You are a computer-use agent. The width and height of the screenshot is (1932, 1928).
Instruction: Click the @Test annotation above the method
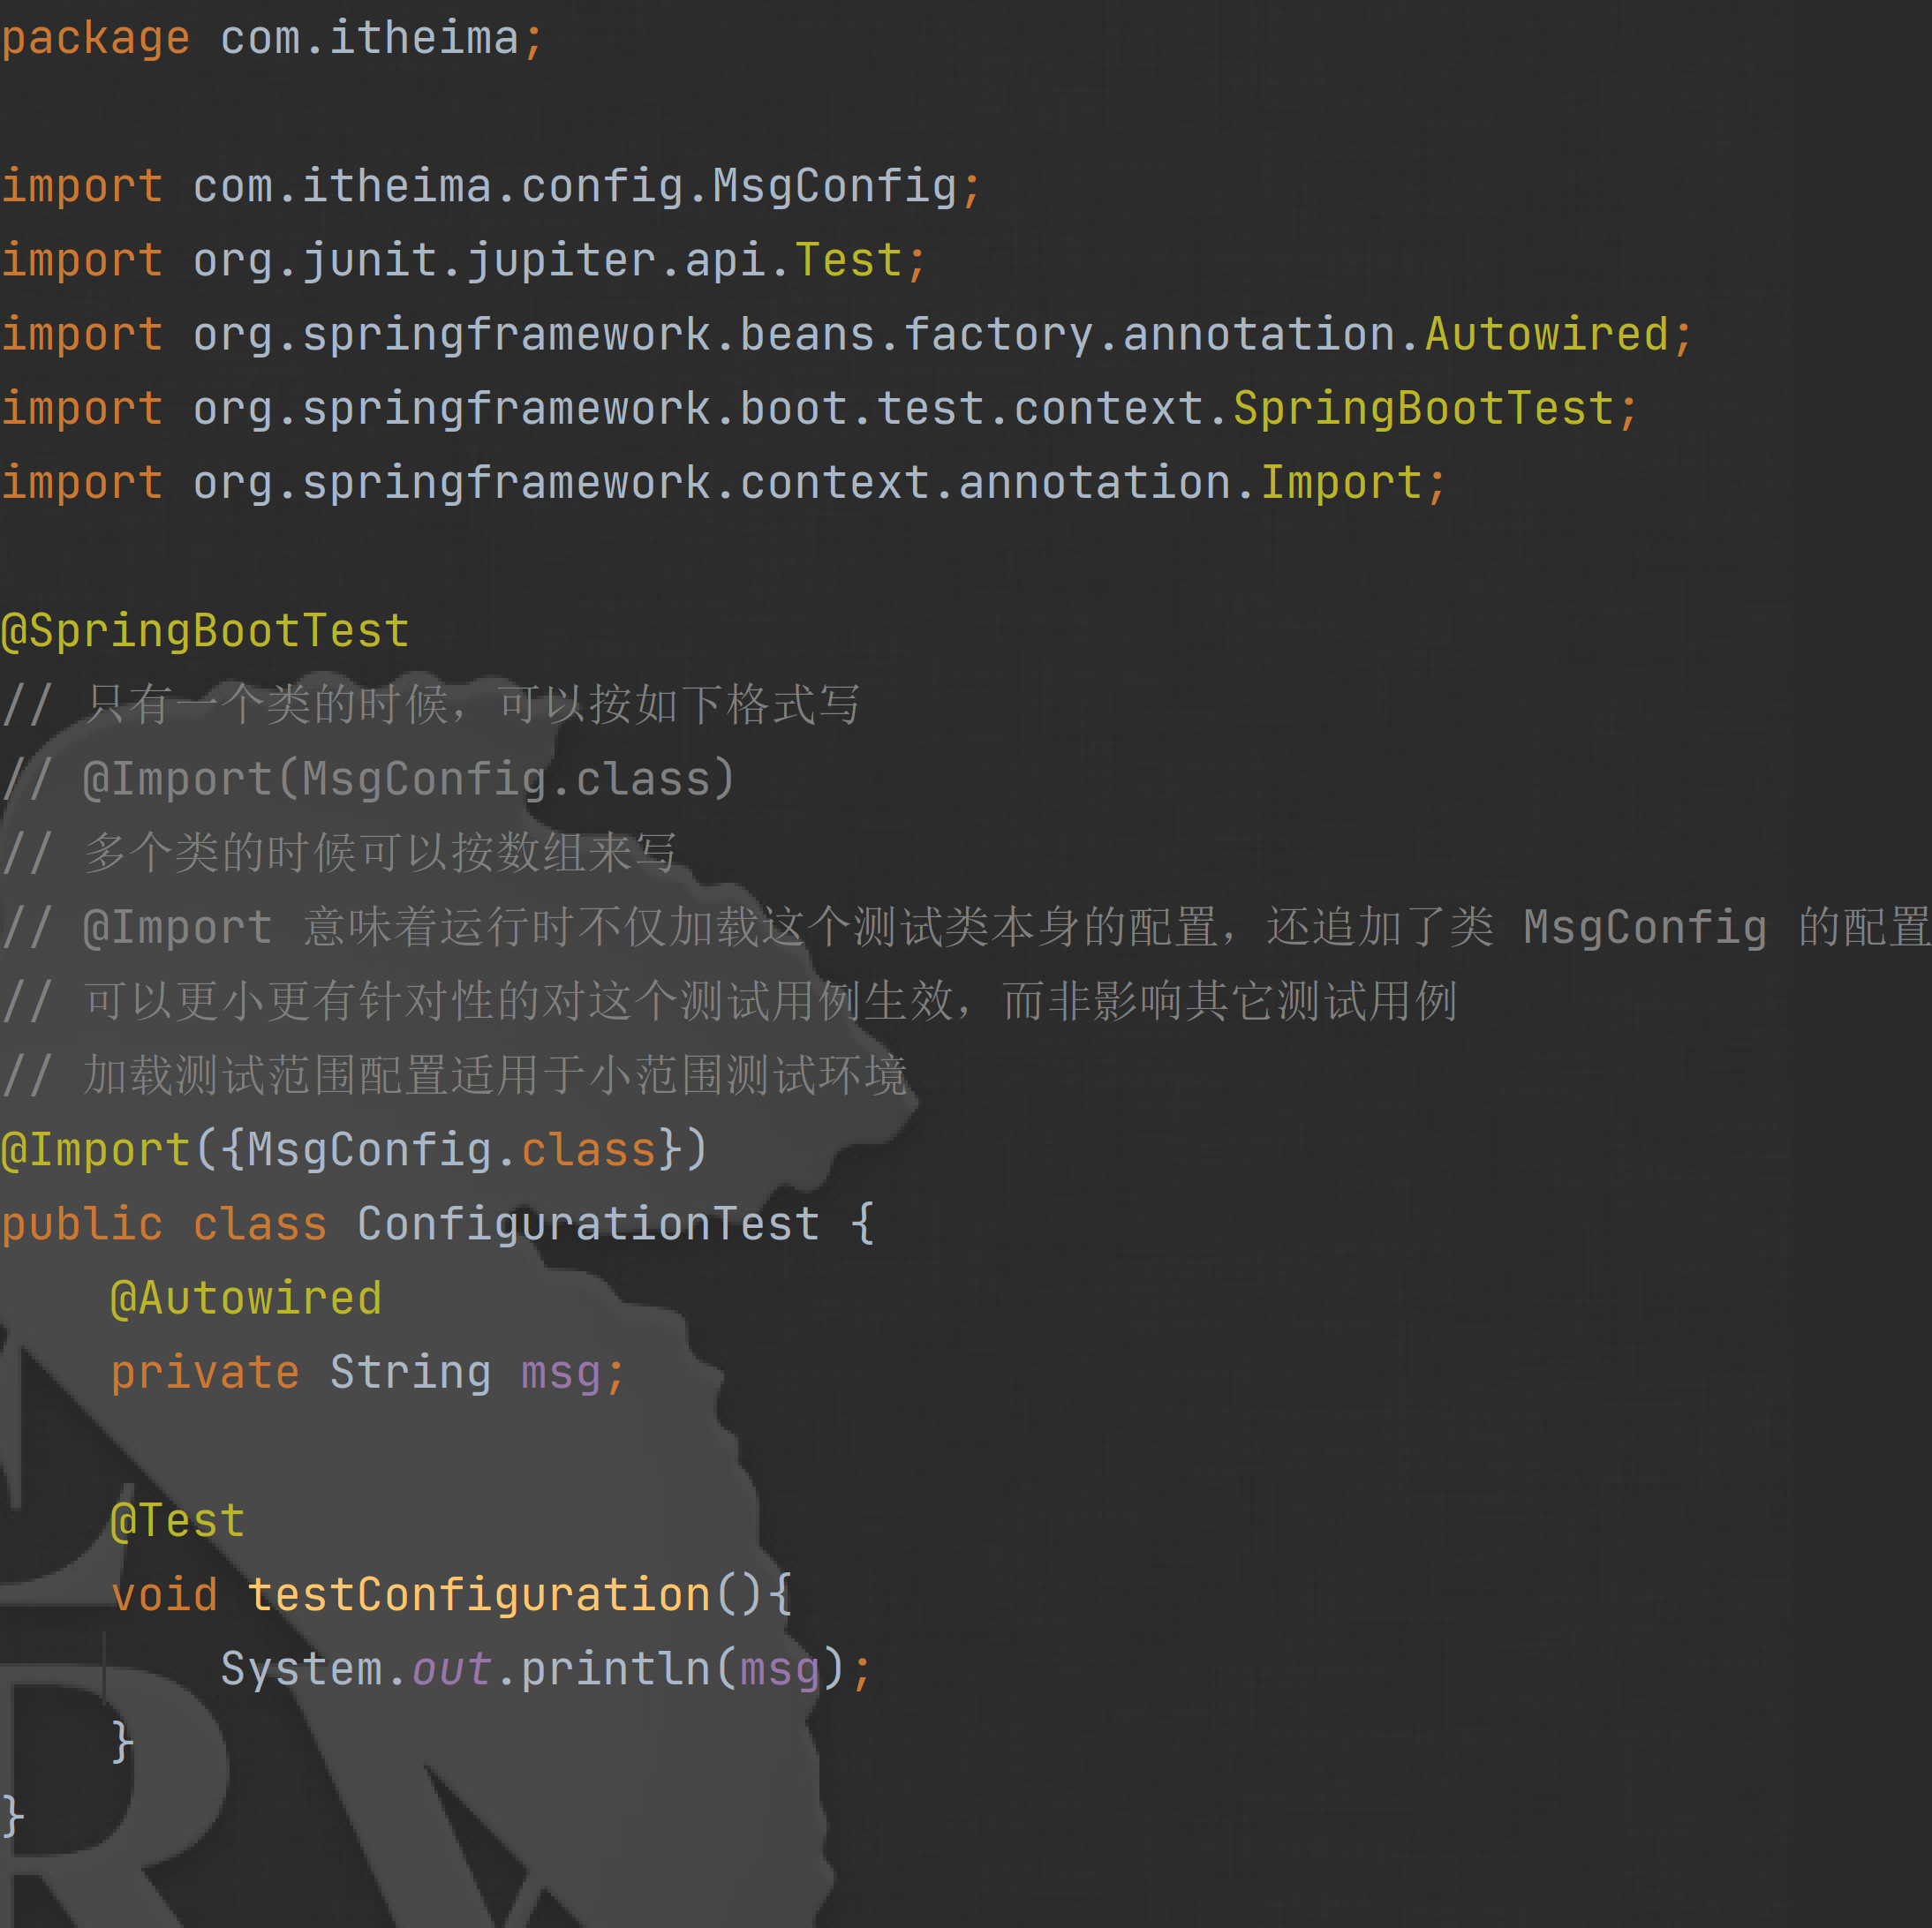coord(177,1521)
